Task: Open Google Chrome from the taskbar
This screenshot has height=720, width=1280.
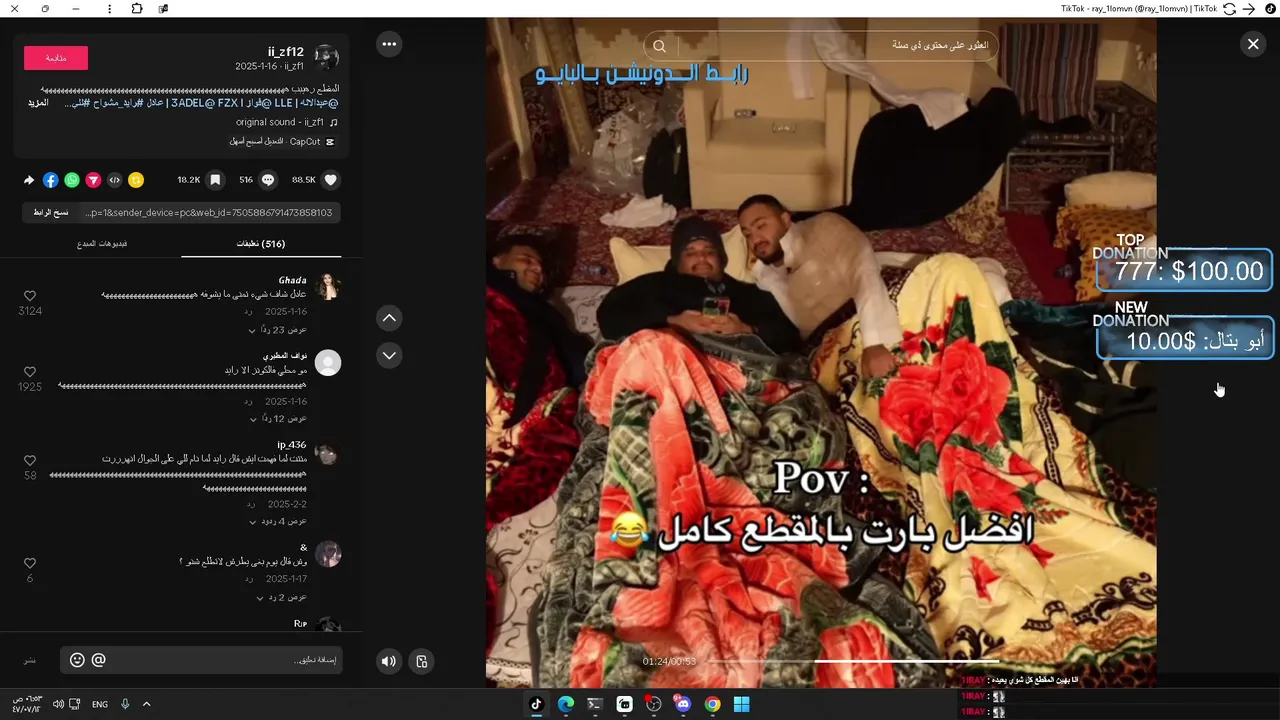Action: click(x=712, y=704)
